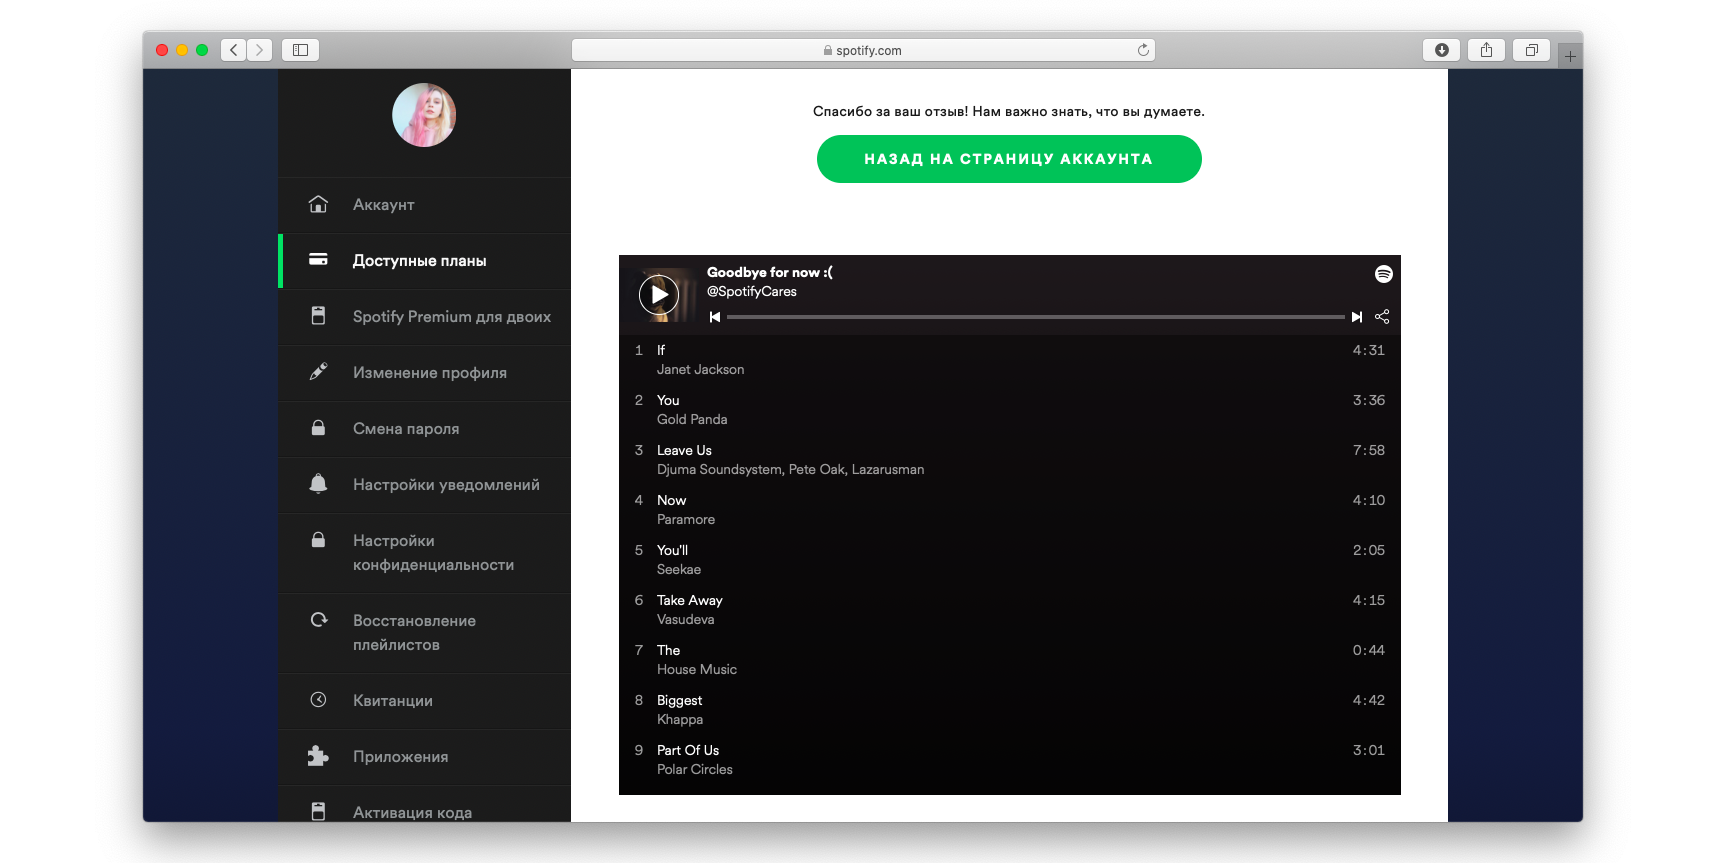1726x863 pixels.
Task: Skip to the previous track
Action: tap(715, 317)
